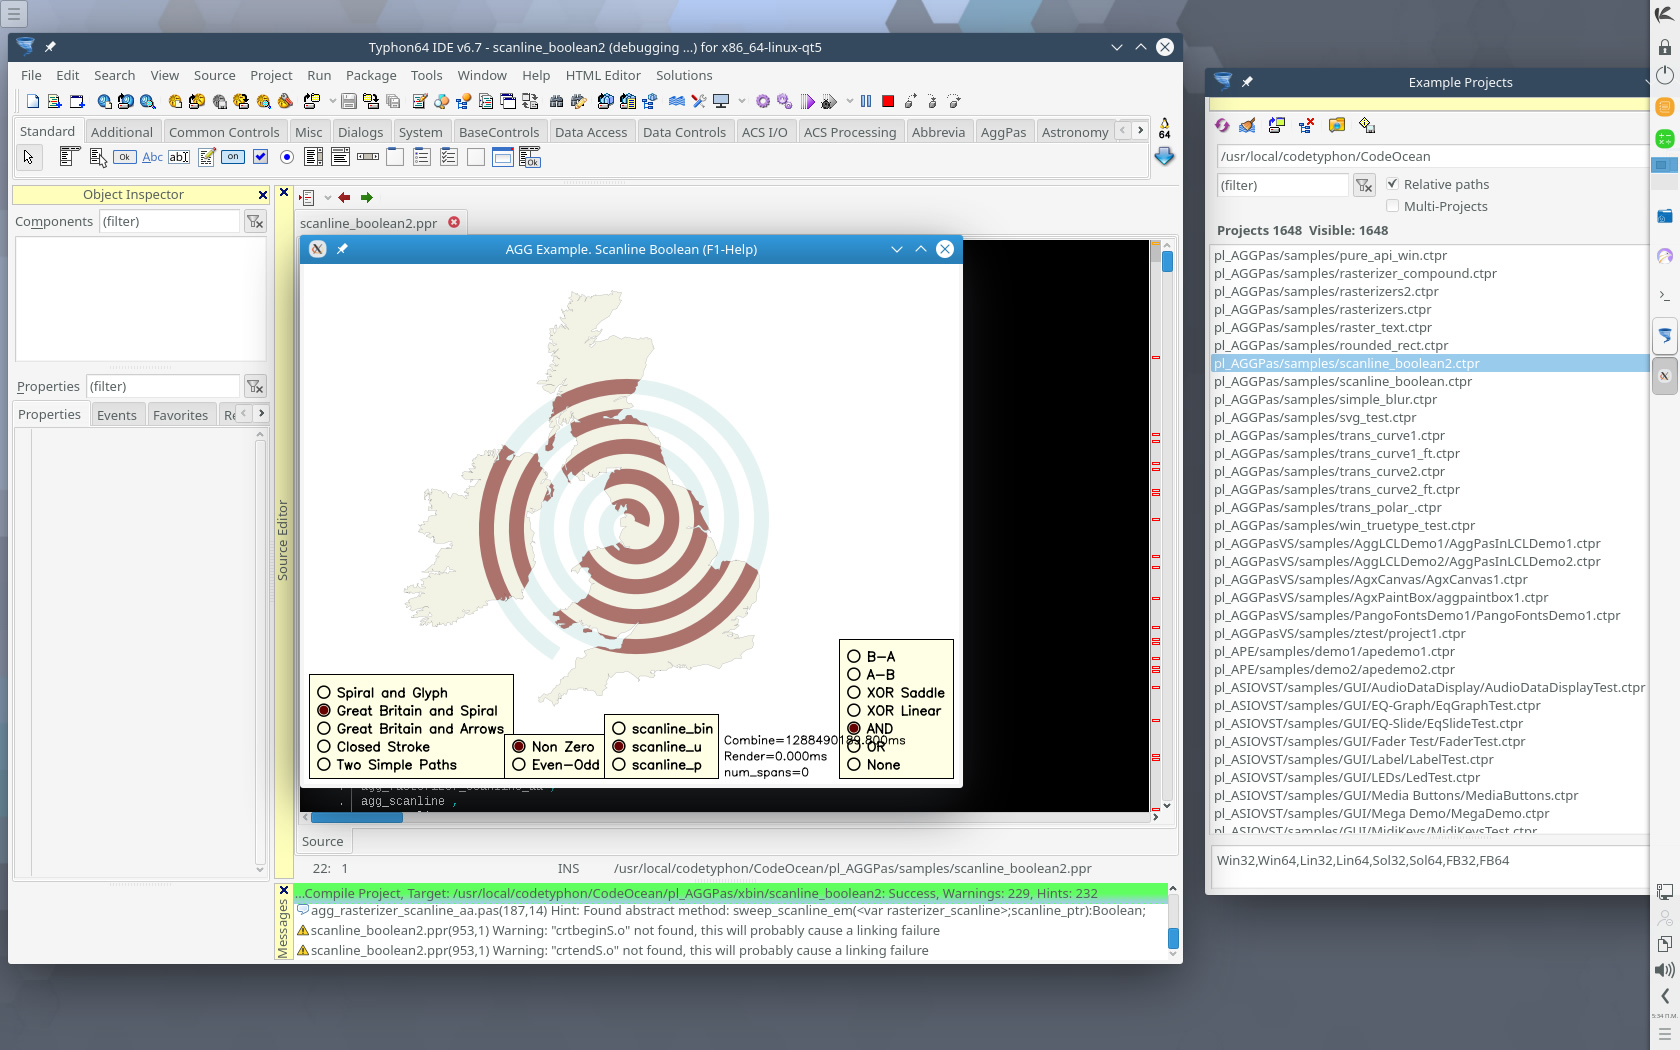This screenshot has height=1050, width=1680.
Task: Pick the TLabel Abc component icon
Action: [x=152, y=157]
